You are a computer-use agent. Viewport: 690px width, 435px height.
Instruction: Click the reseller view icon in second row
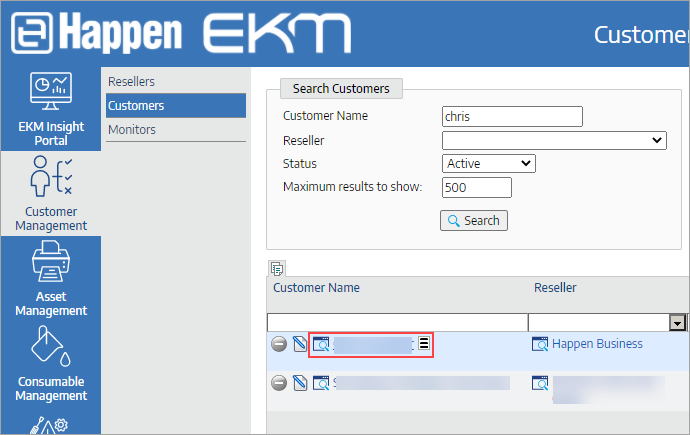[540, 383]
